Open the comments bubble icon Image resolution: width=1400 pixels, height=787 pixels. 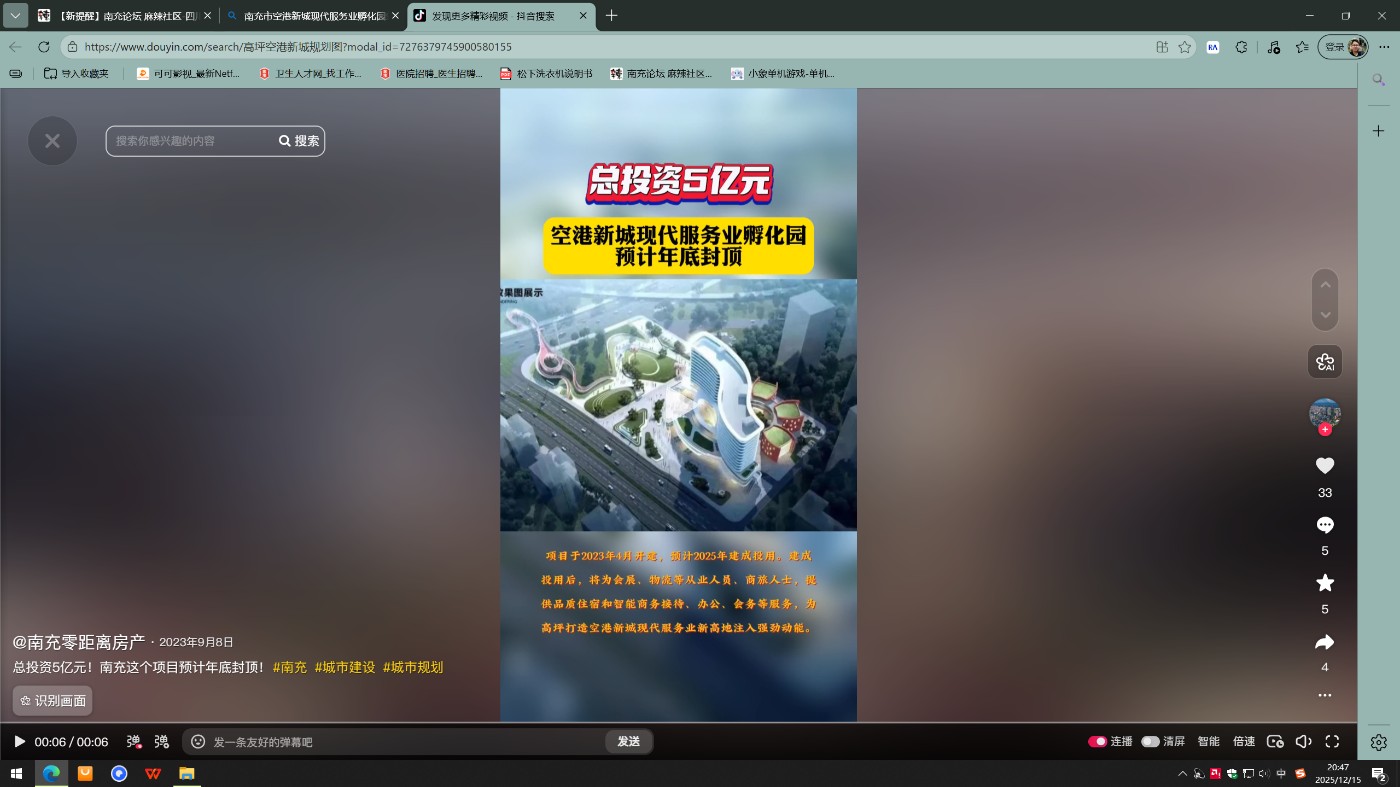[1324, 525]
